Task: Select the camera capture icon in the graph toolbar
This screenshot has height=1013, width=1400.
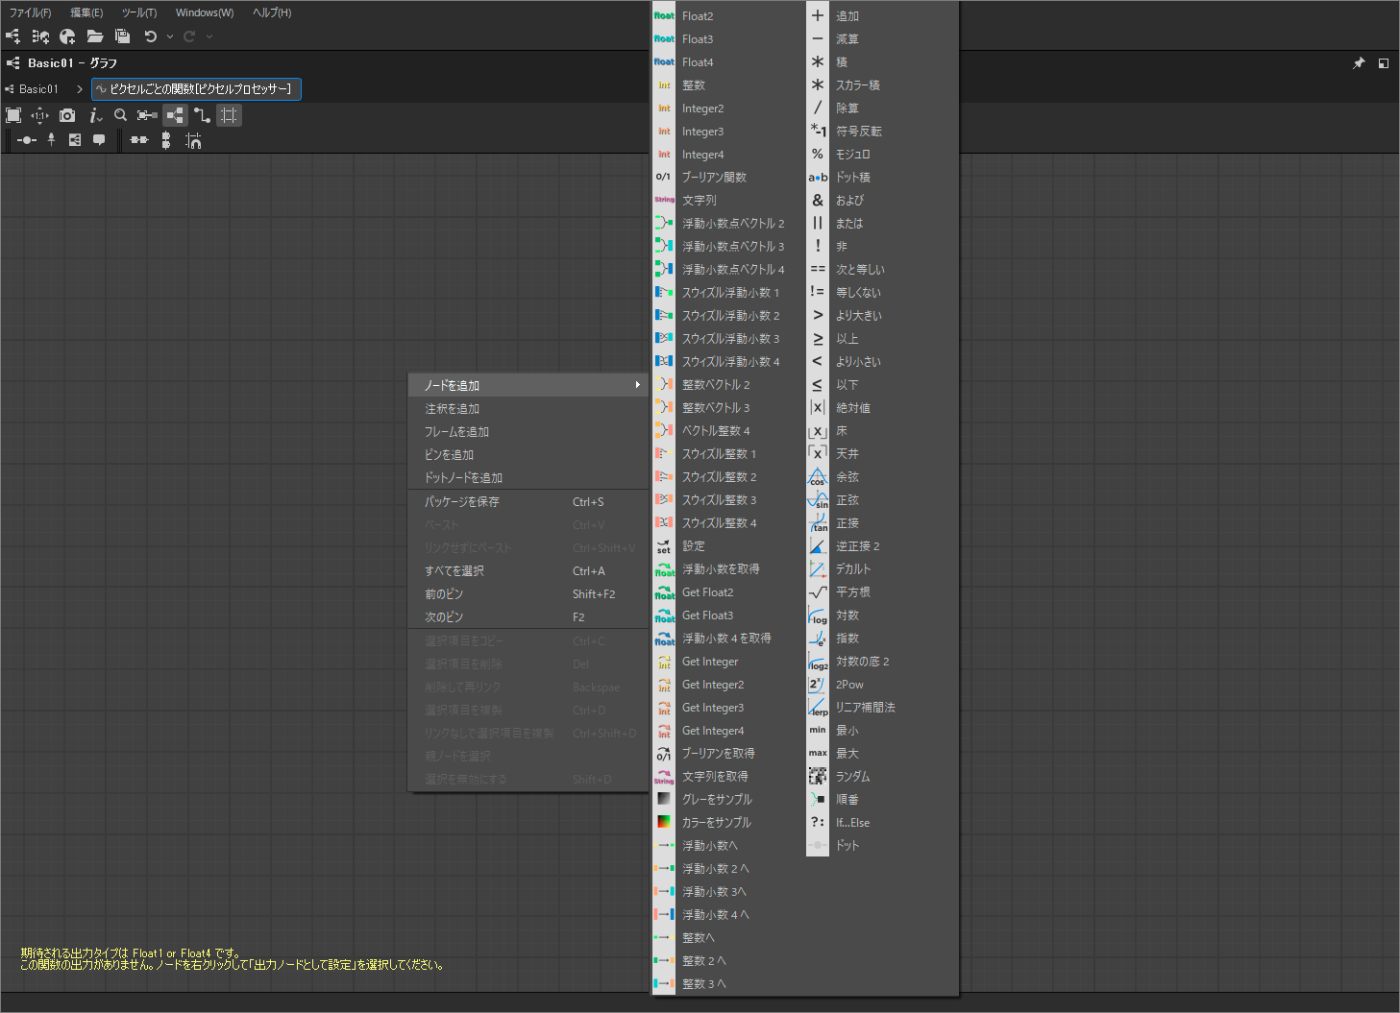Action: 67,115
